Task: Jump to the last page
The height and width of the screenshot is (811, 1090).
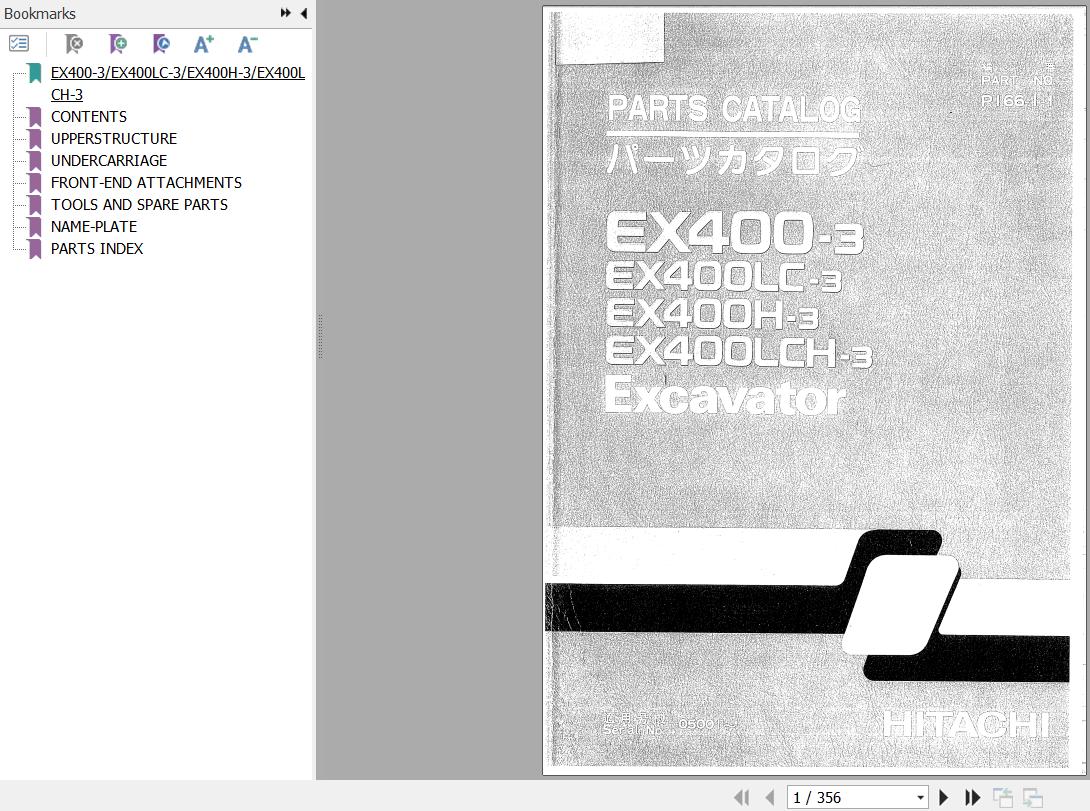Action: click(972, 798)
